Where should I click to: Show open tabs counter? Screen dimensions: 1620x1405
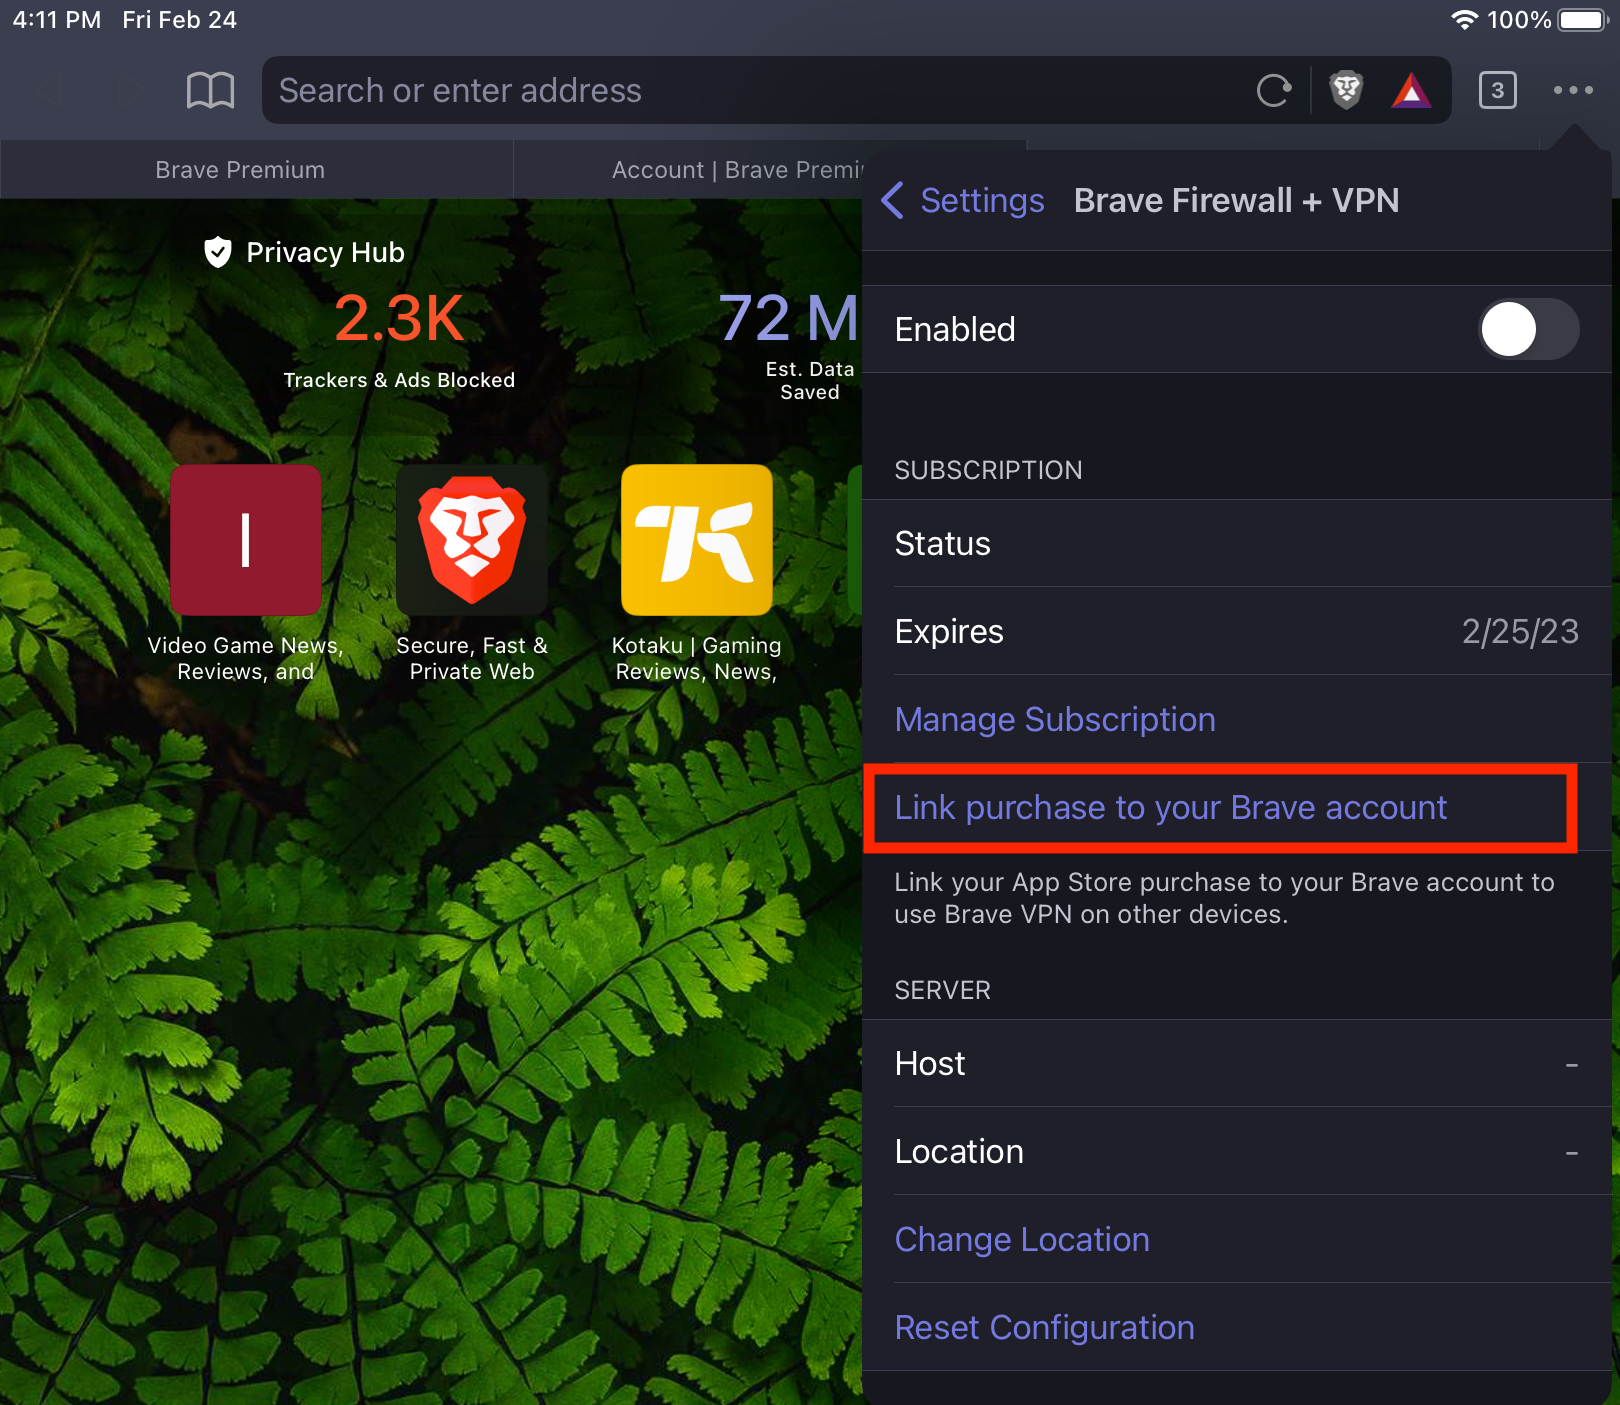pyautogui.click(x=1497, y=91)
